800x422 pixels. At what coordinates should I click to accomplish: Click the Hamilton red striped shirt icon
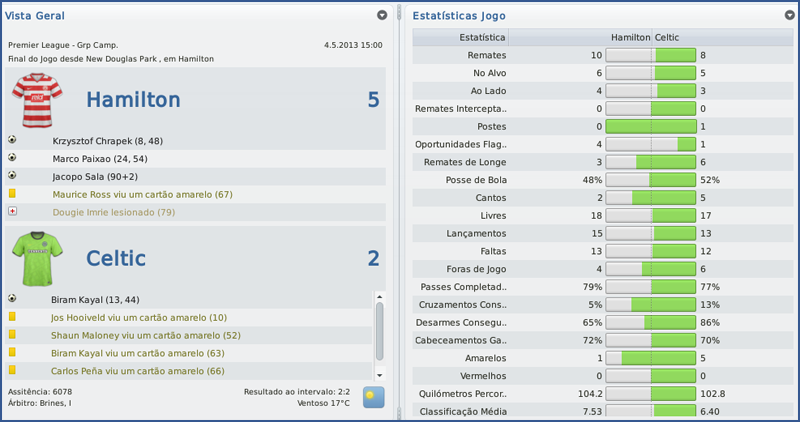(37, 100)
